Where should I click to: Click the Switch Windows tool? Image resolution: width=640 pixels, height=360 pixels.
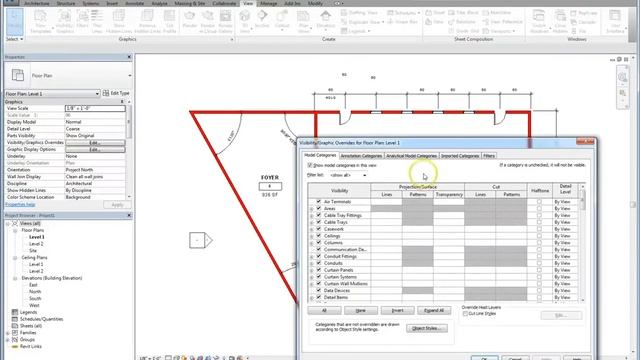point(539,21)
